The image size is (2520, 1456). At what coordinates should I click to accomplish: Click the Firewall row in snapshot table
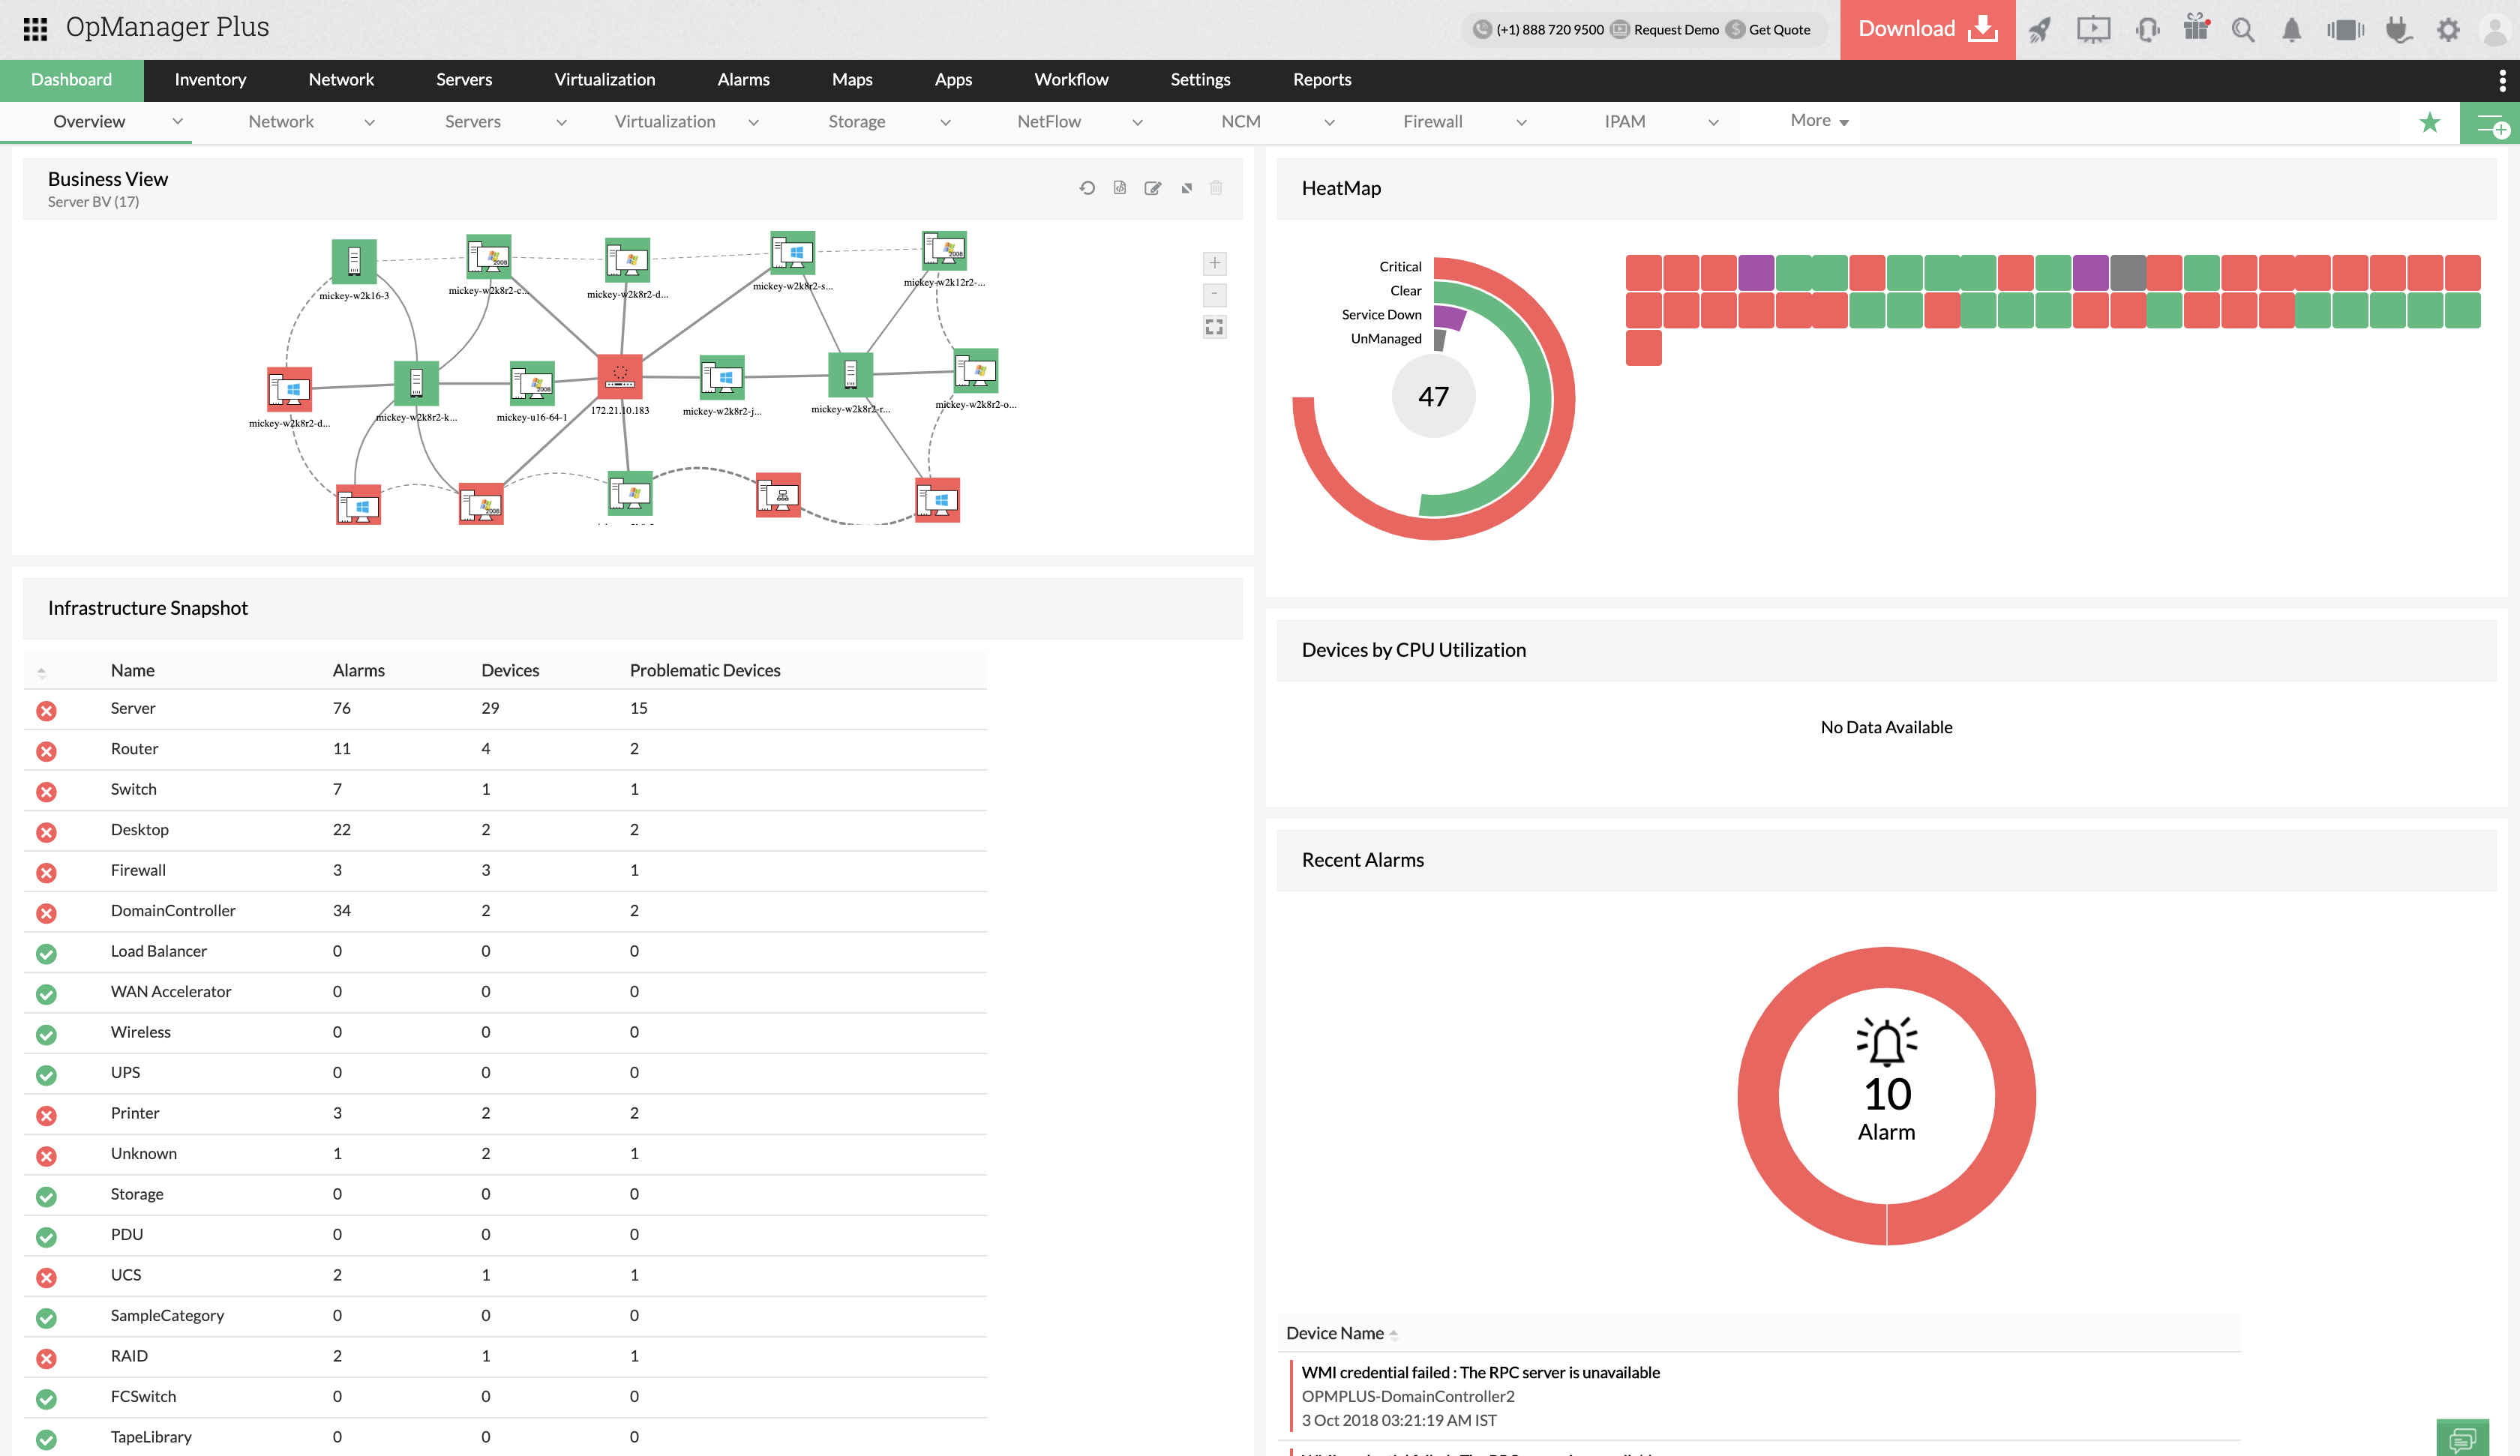point(505,871)
